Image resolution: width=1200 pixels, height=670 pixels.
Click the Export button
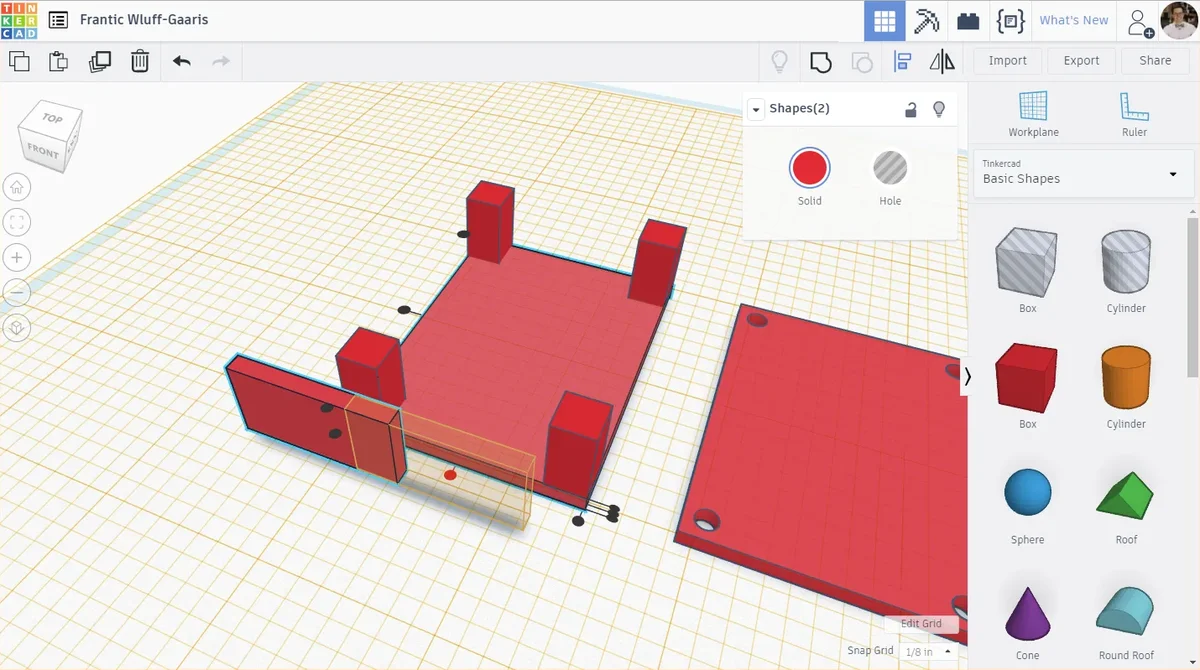coord(1081,61)
